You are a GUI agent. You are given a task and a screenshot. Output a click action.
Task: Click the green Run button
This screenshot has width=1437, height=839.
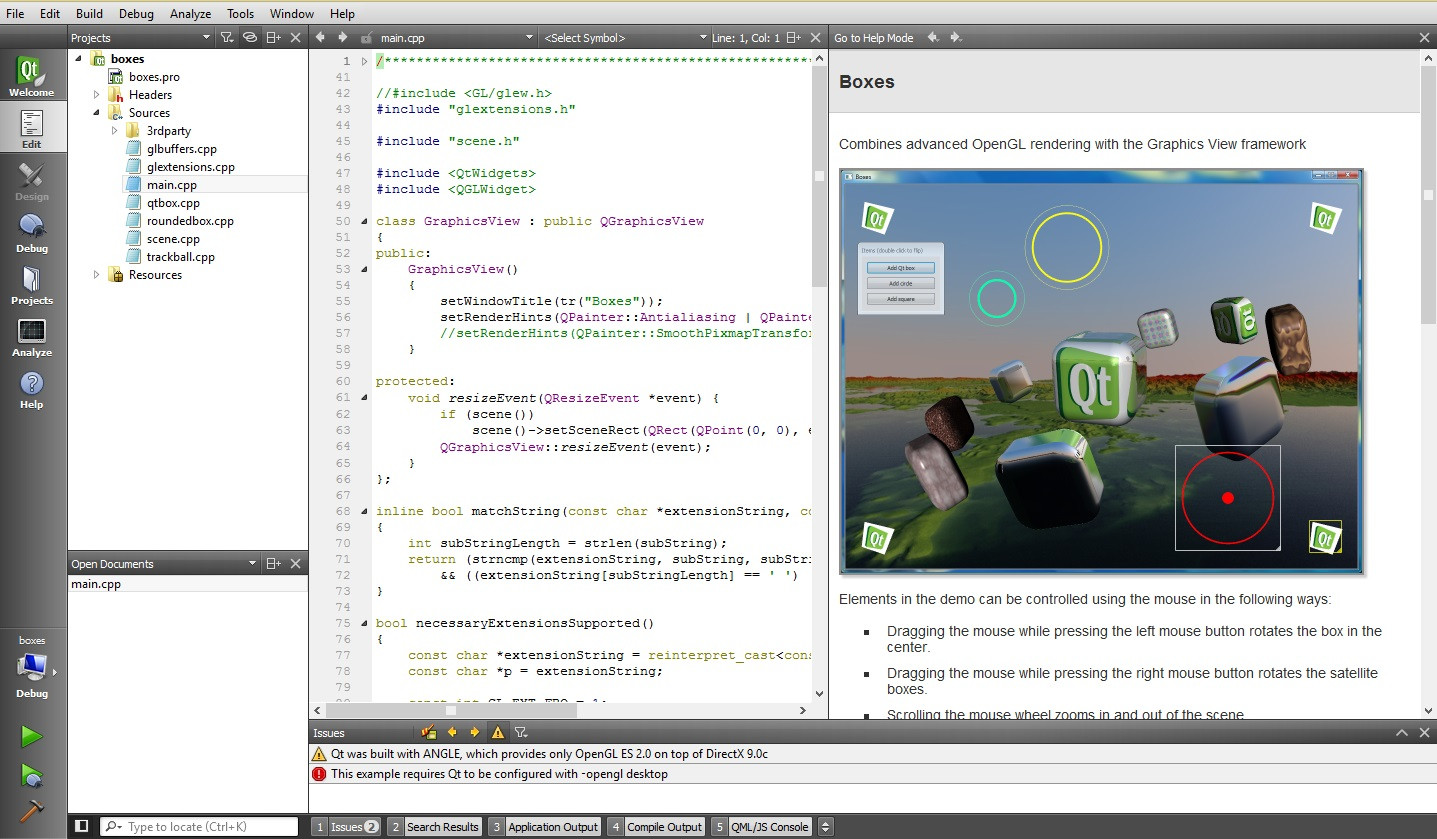point(32,737)
